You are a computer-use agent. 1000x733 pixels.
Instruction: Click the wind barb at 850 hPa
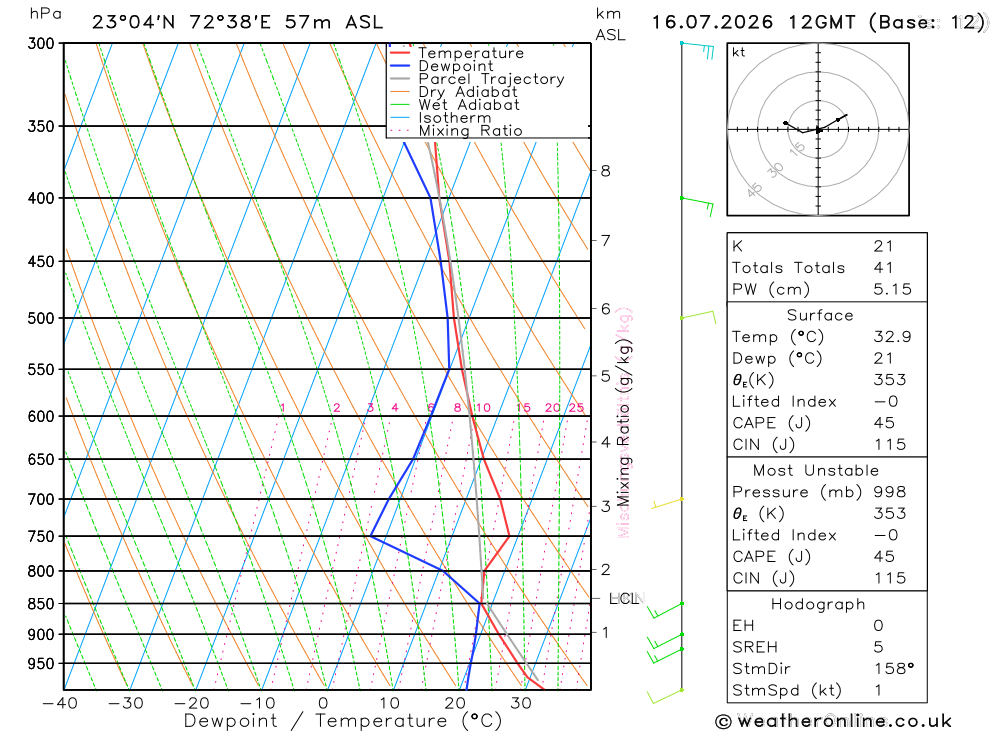tap(665, 611)
